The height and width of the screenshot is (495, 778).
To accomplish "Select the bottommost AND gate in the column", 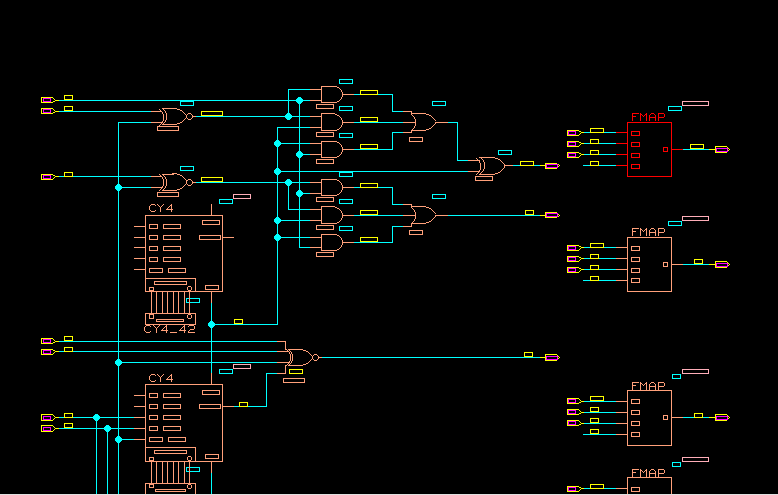I will click(331, 241).
